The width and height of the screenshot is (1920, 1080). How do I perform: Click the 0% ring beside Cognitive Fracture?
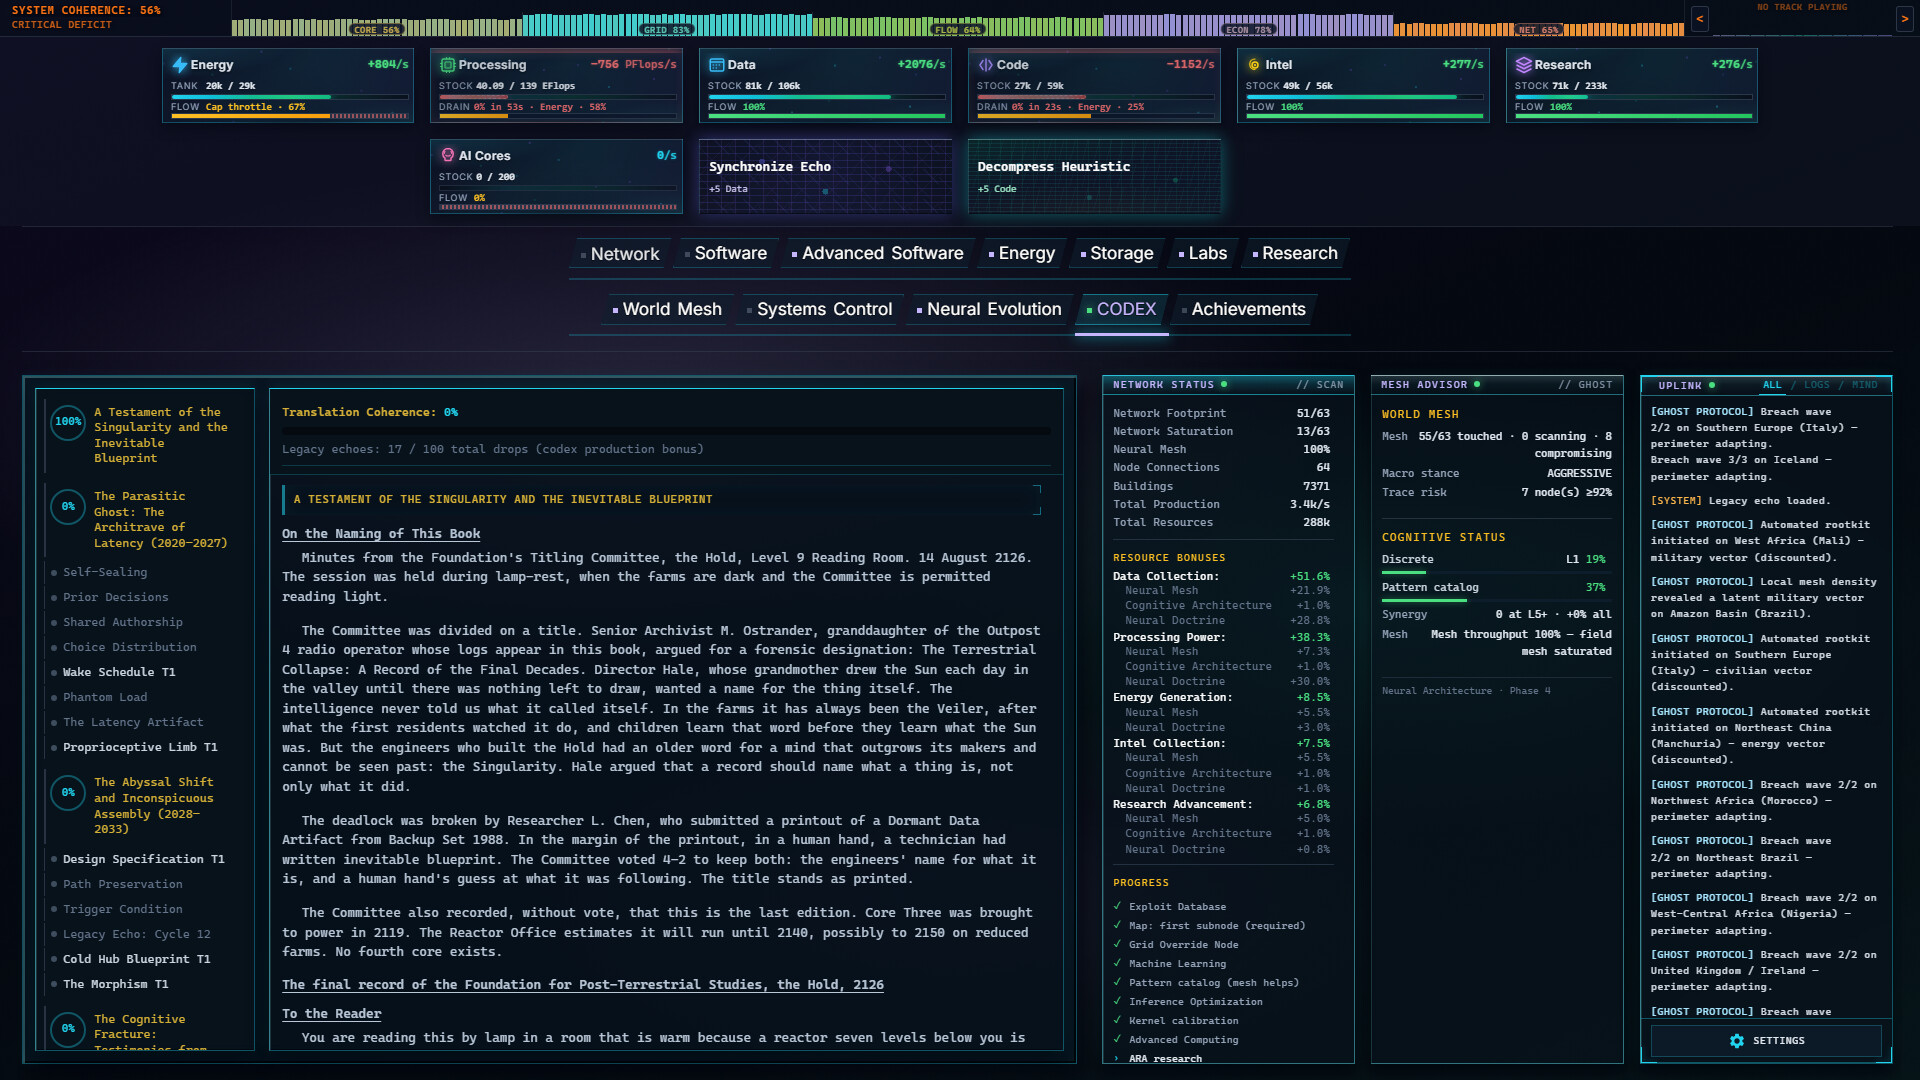(68, 1029)
